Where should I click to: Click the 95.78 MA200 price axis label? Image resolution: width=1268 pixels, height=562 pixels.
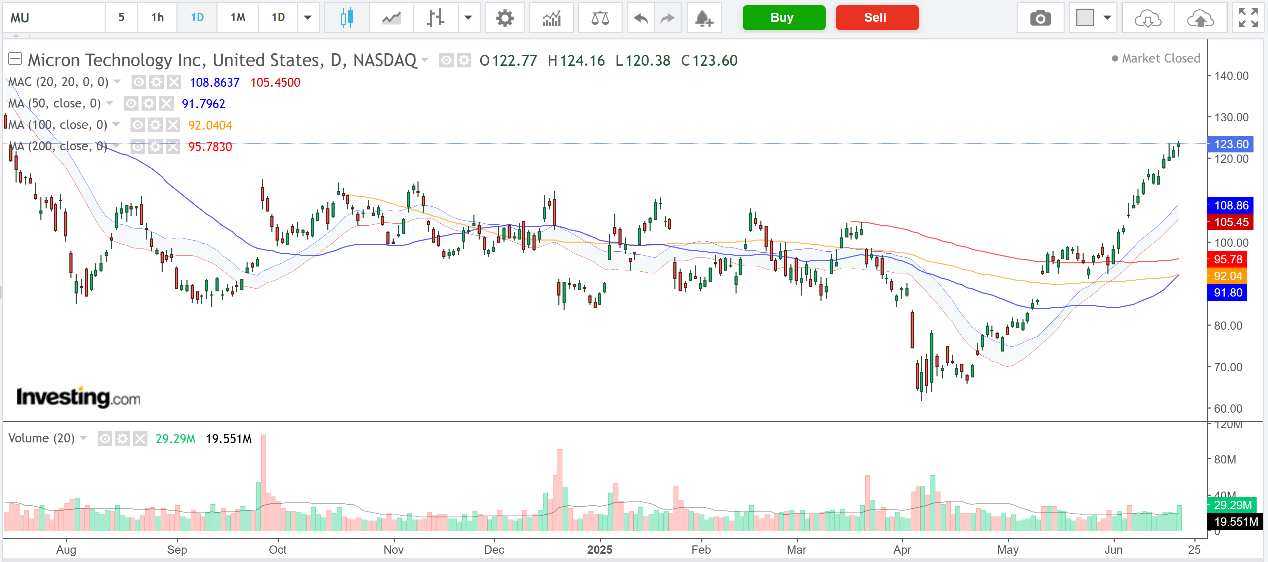point(1230,259)
